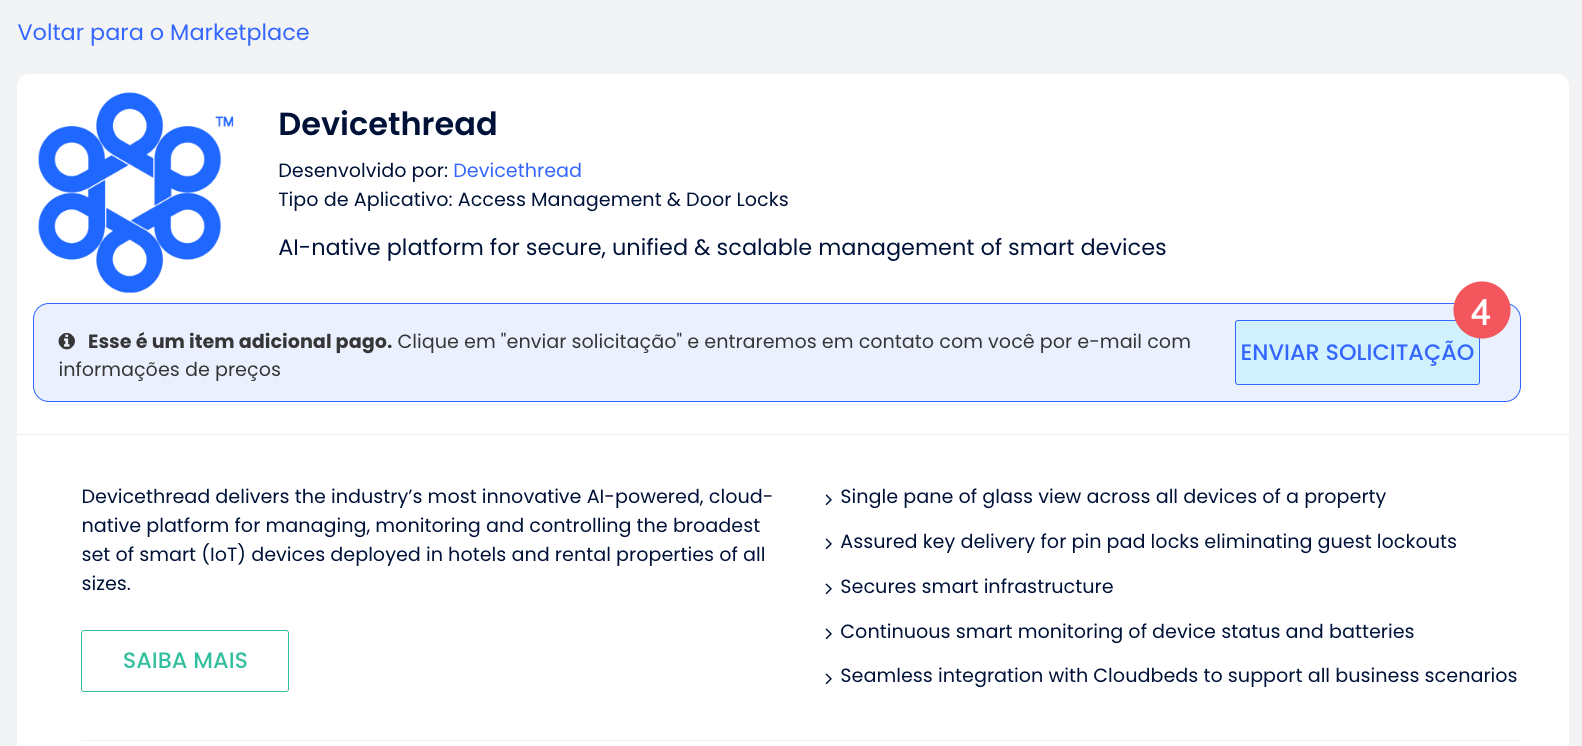Image resolution: width=1582 pixels, height=746 pixels.
Task: Click bold "Esse é um item adicional pago" text
Action: click(x=240, y=341)
